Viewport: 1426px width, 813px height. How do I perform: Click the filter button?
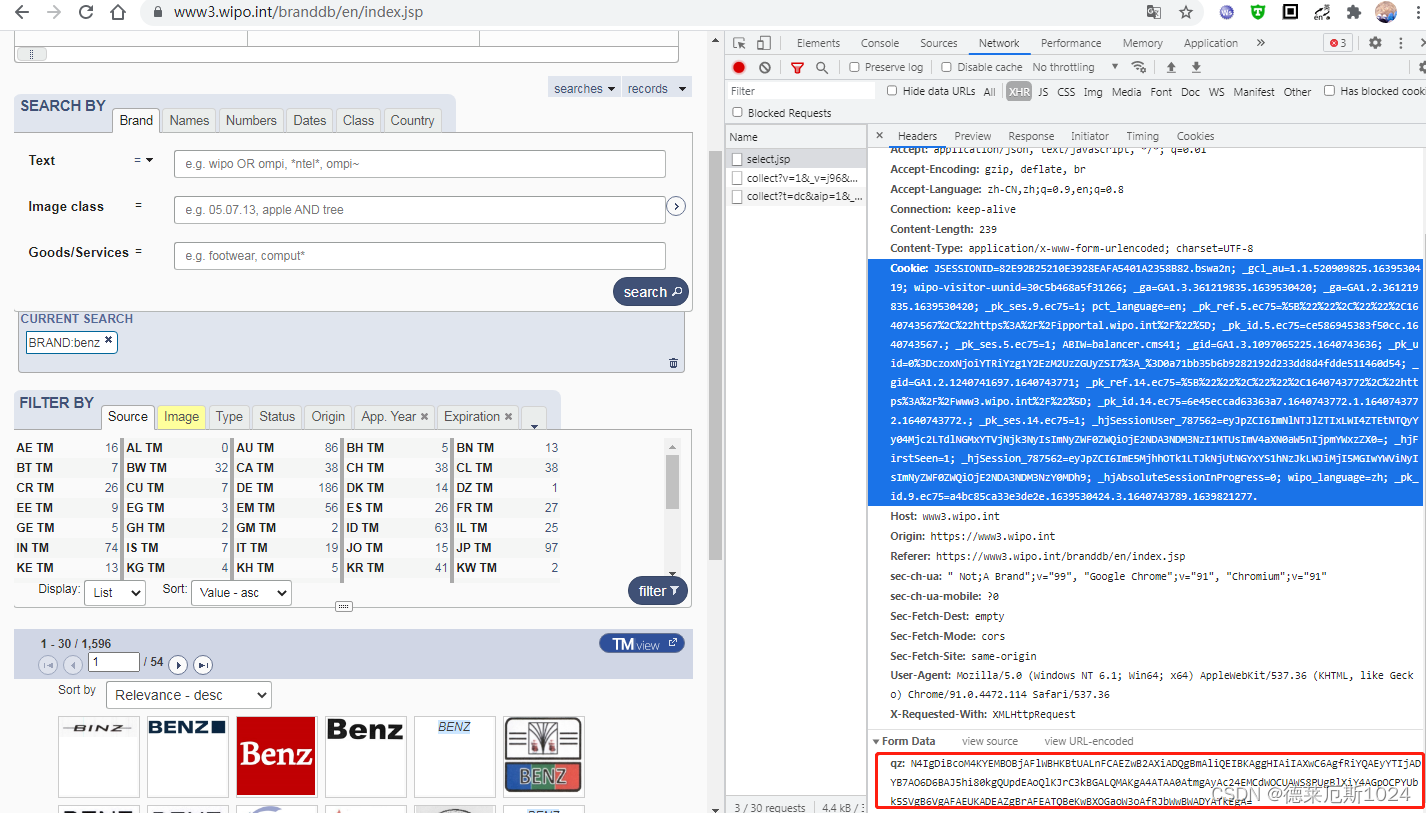[x=658, y=591]
